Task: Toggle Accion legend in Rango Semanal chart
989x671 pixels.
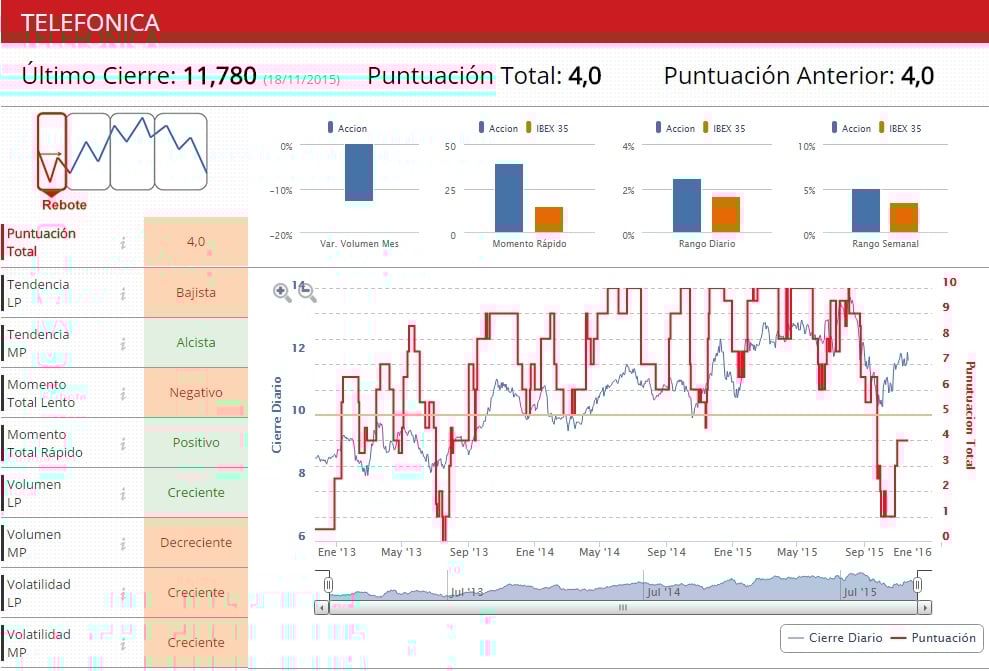Action: tap(851, 128)
